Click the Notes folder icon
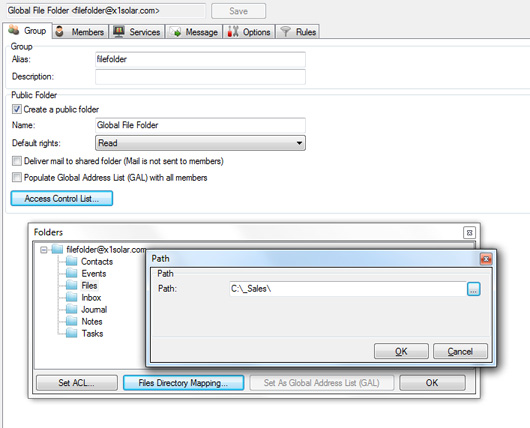Image resolution: width=530 pixels, height=428 pixels. pos(71,321)
